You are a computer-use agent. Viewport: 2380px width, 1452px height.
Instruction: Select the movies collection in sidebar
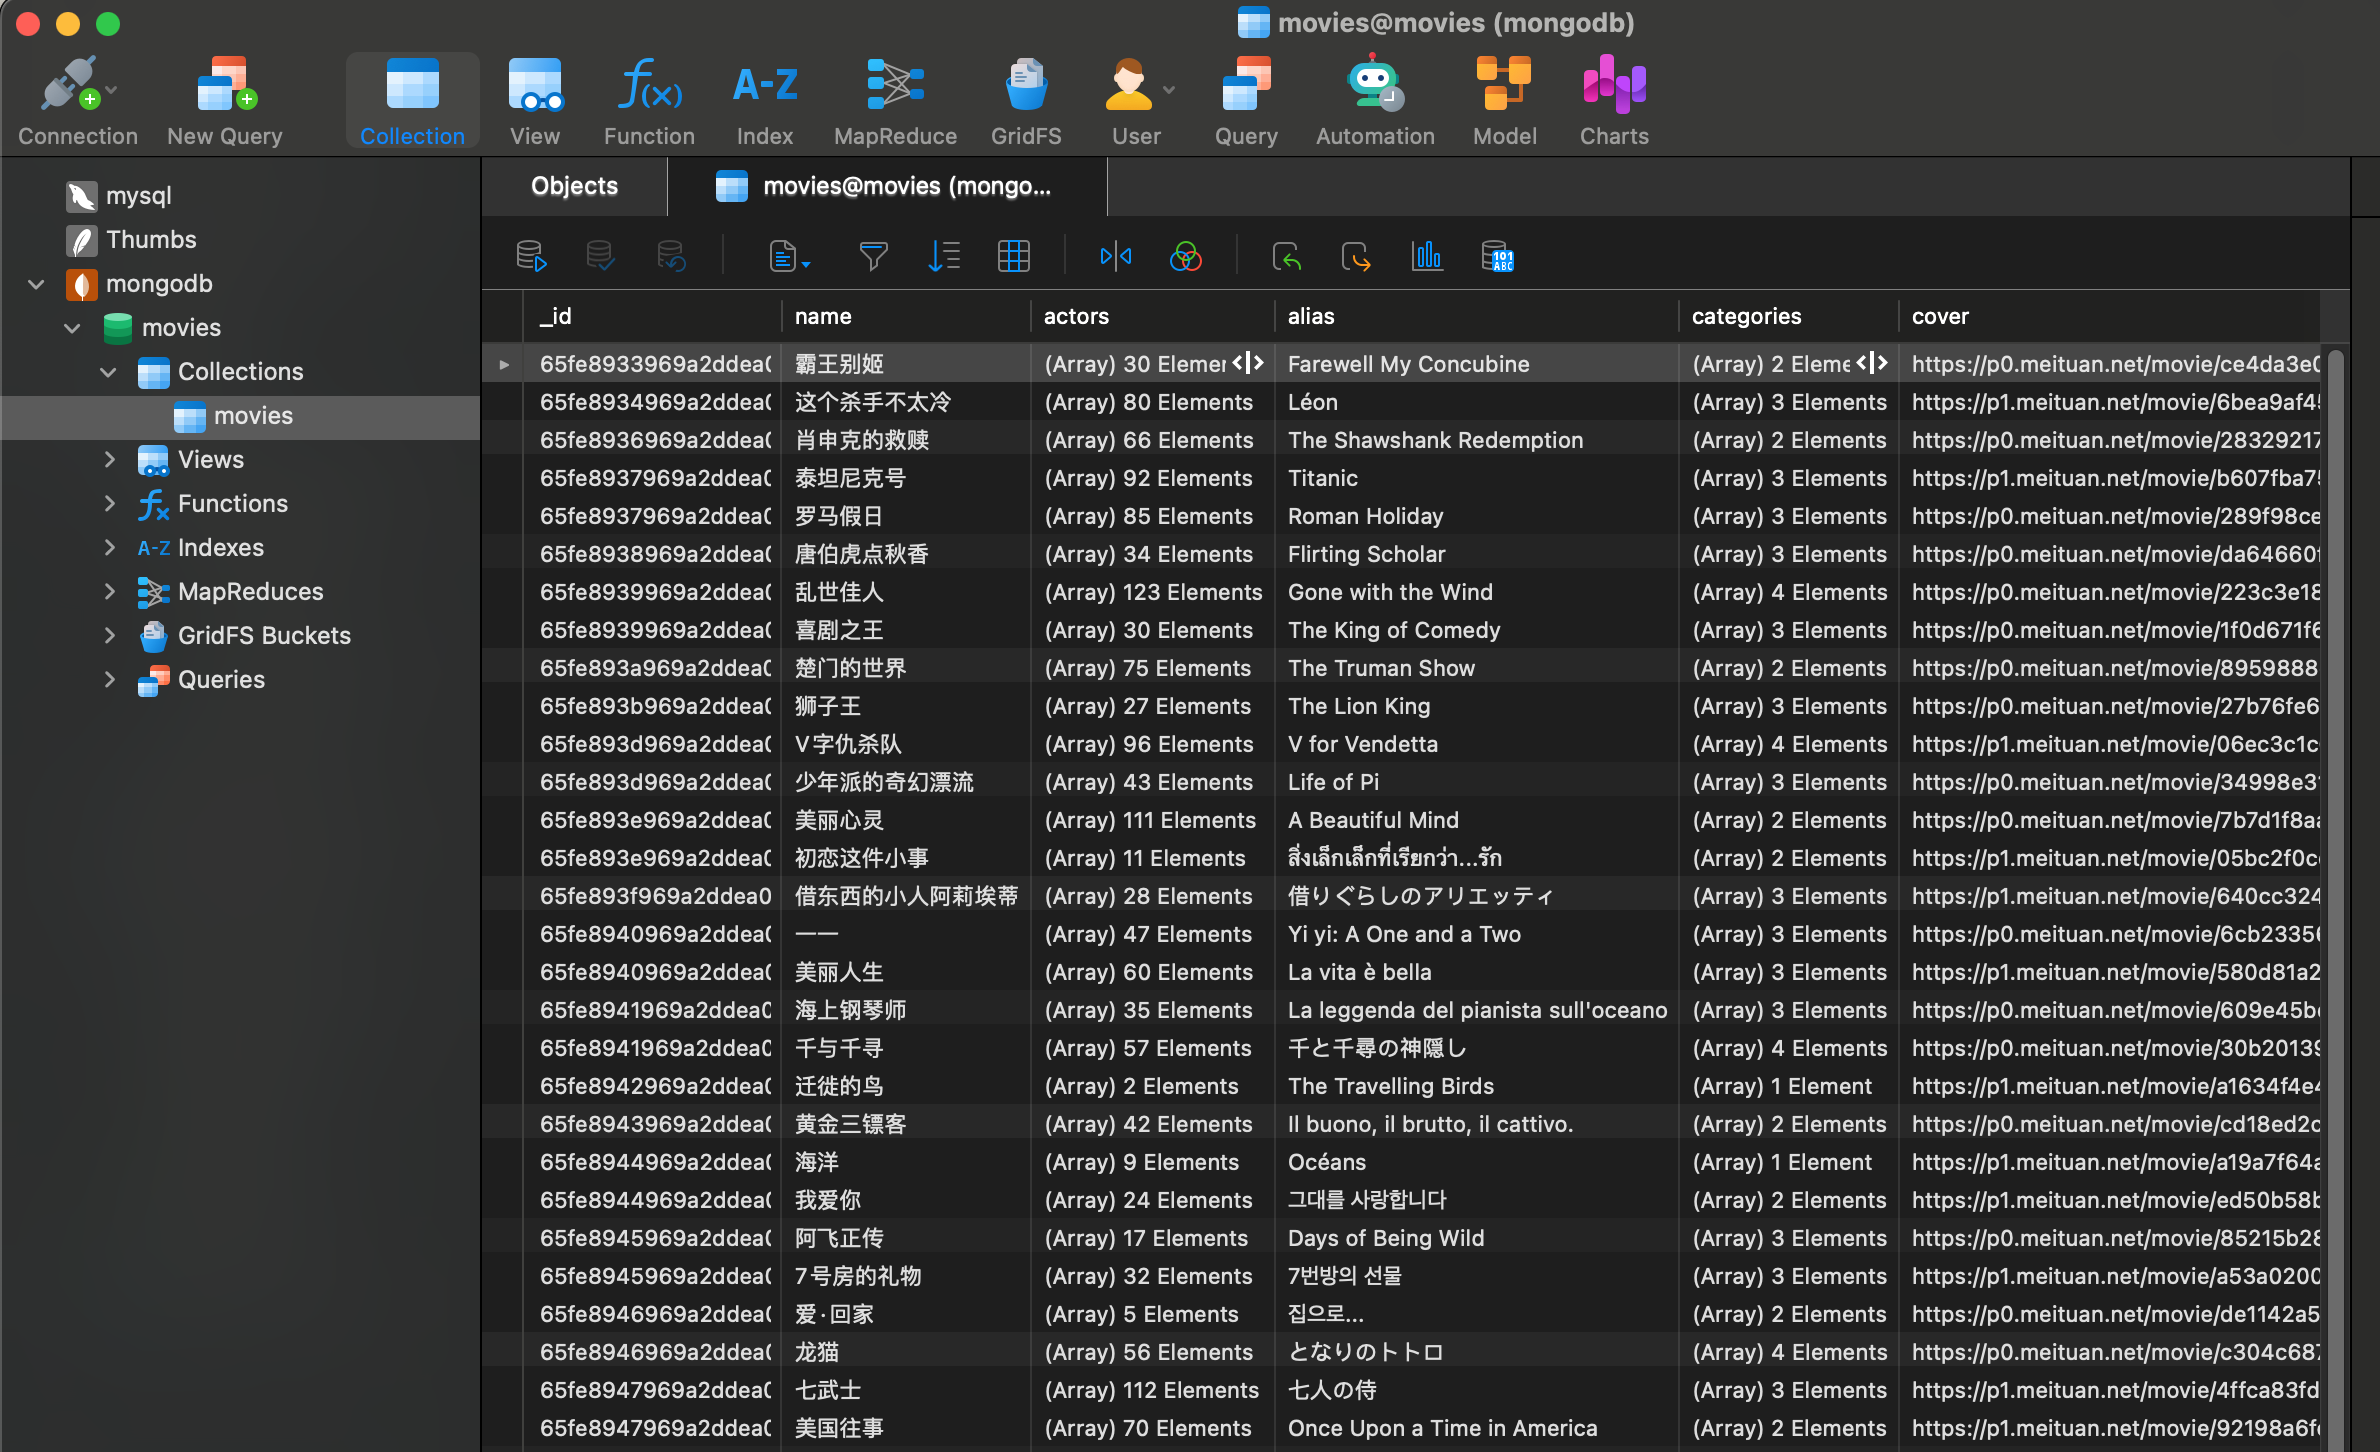(x=240, y=416)
